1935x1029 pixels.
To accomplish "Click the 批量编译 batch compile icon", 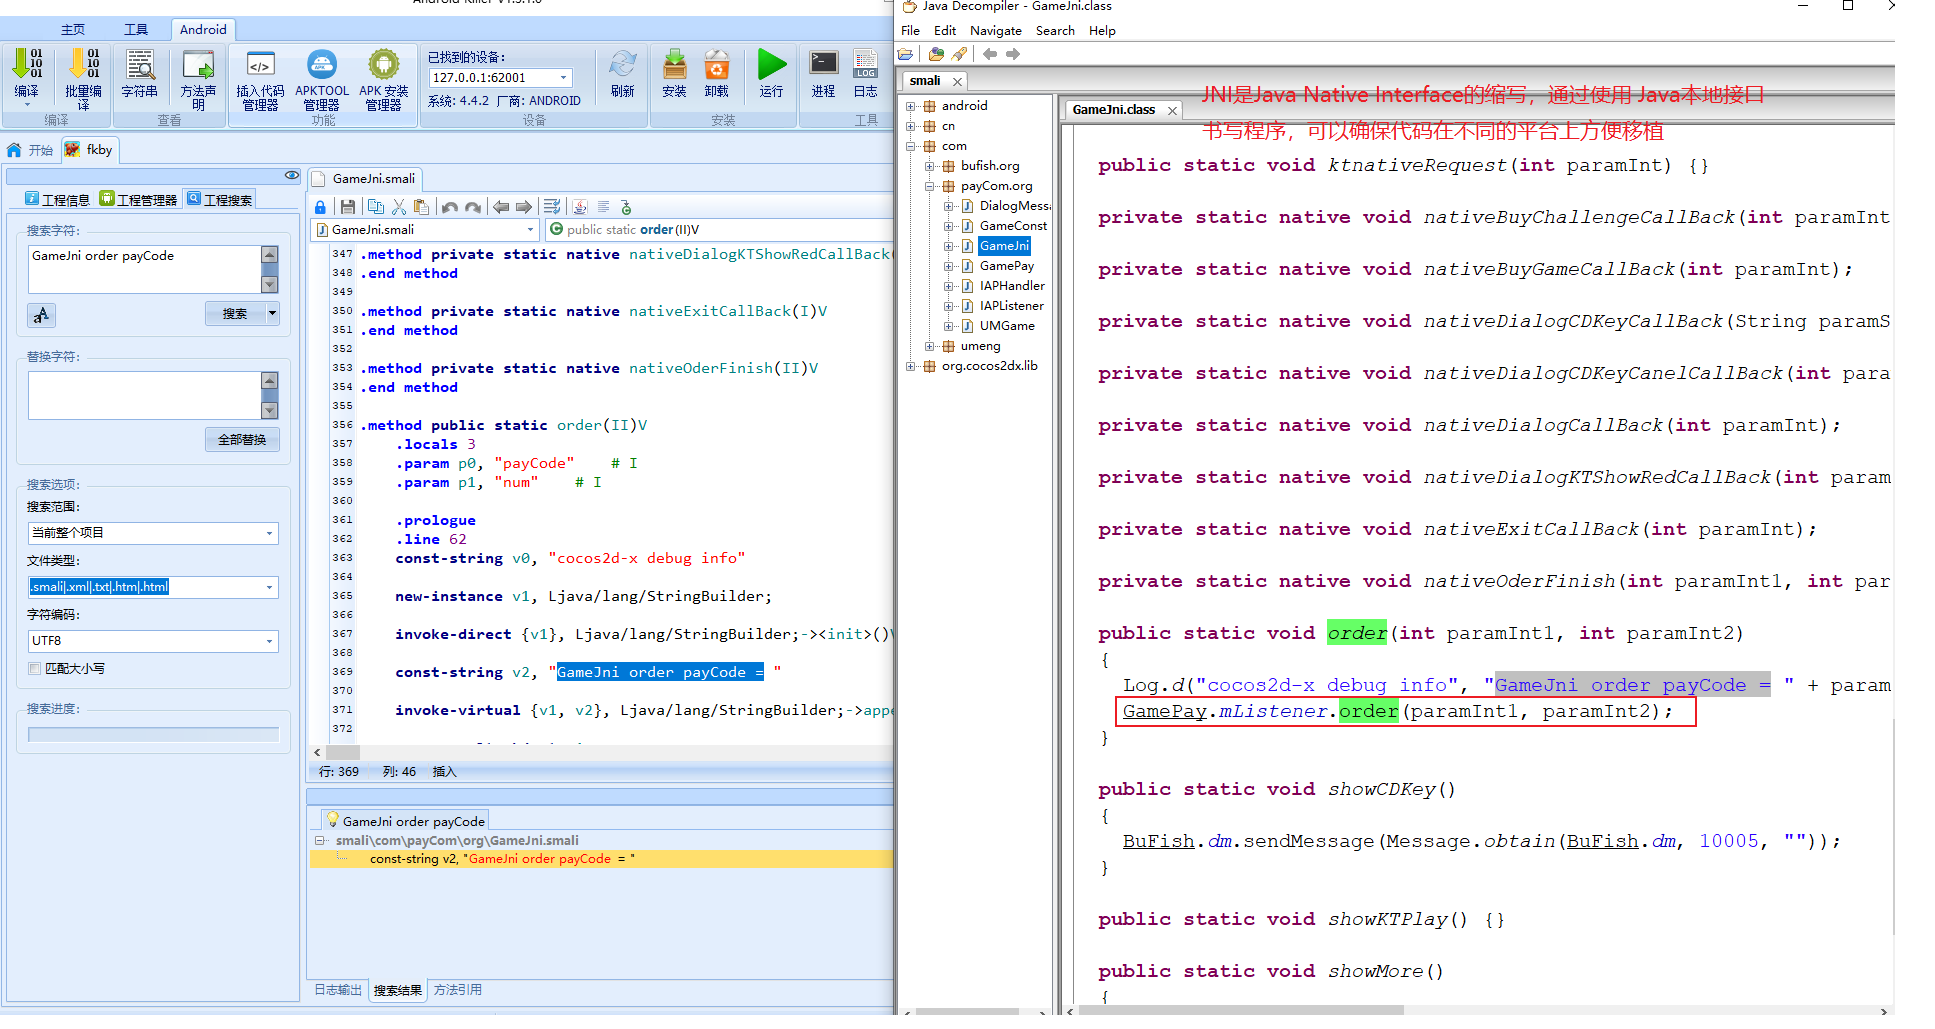I will point(84,78).
